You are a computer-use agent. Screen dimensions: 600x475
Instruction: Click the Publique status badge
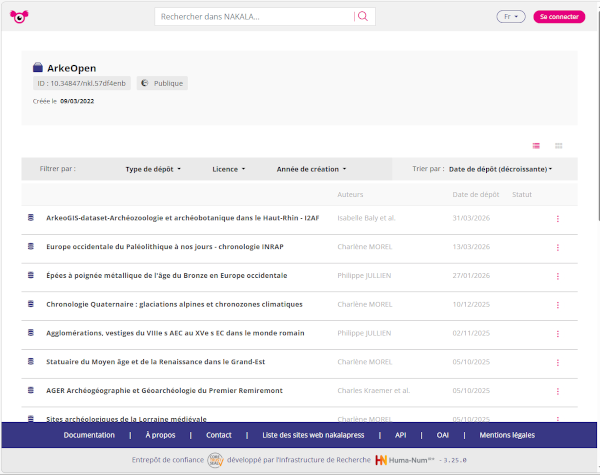pos(162,83)
